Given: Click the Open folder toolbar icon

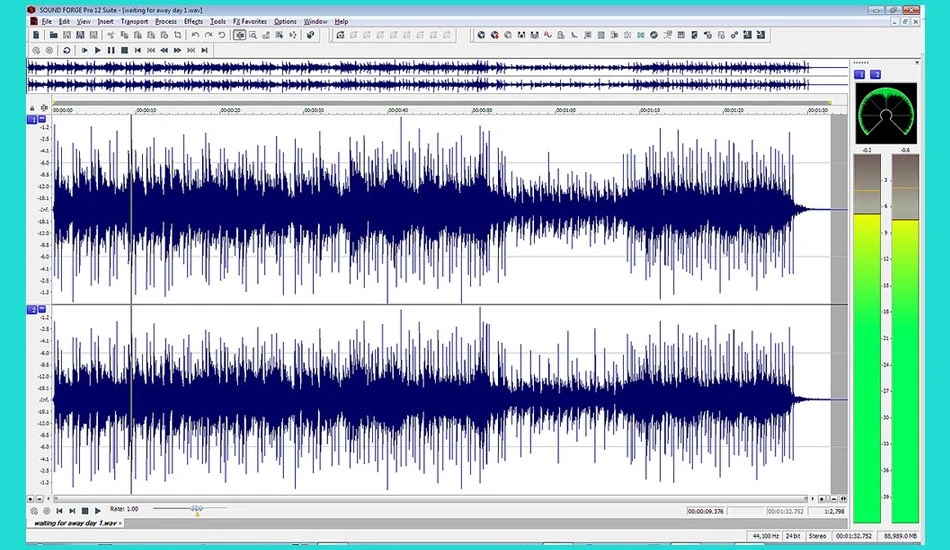Looking at the screenshot, I should (53, 35).
